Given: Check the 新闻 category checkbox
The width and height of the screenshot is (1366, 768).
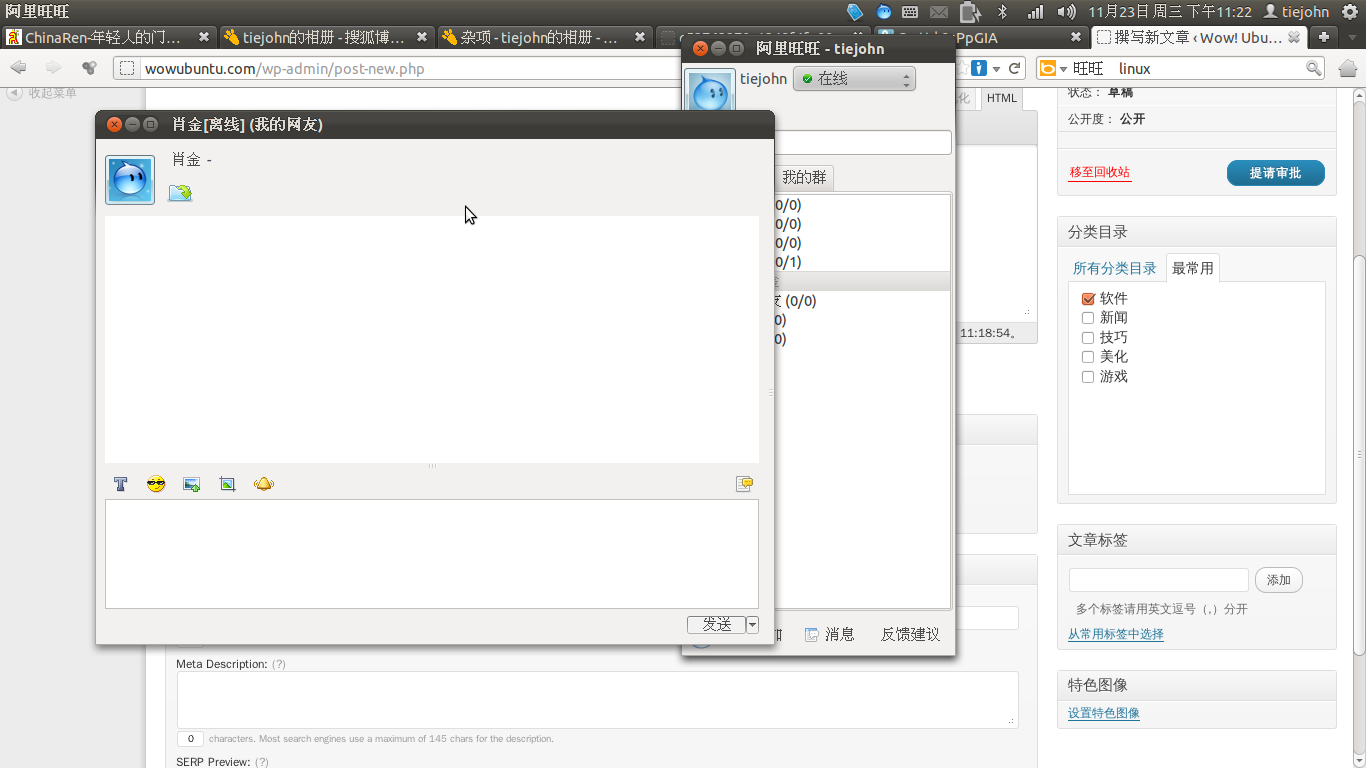Looking at the screenshot, I should [x=1088, y=318].
